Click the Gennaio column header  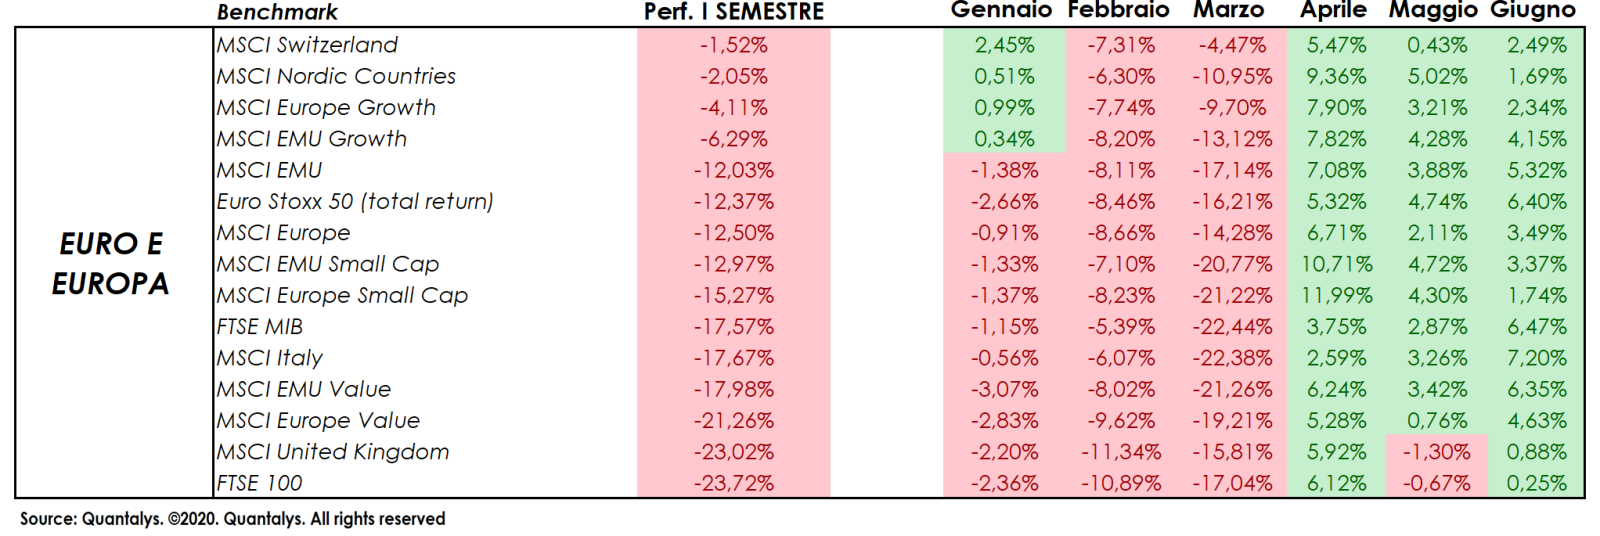pos(1001,11)
